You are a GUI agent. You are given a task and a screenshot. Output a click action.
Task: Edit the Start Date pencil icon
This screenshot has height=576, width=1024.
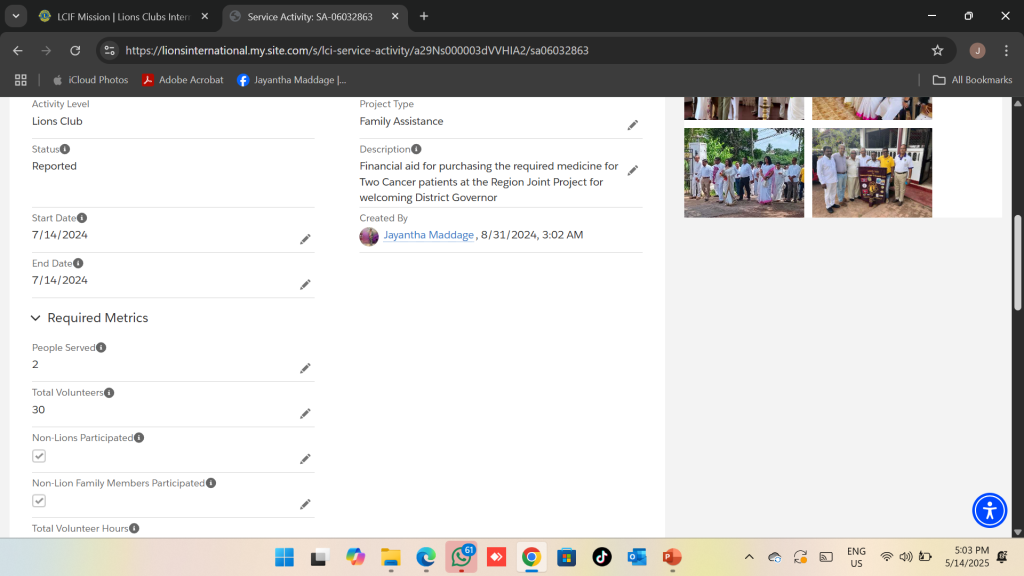[305, 239]
